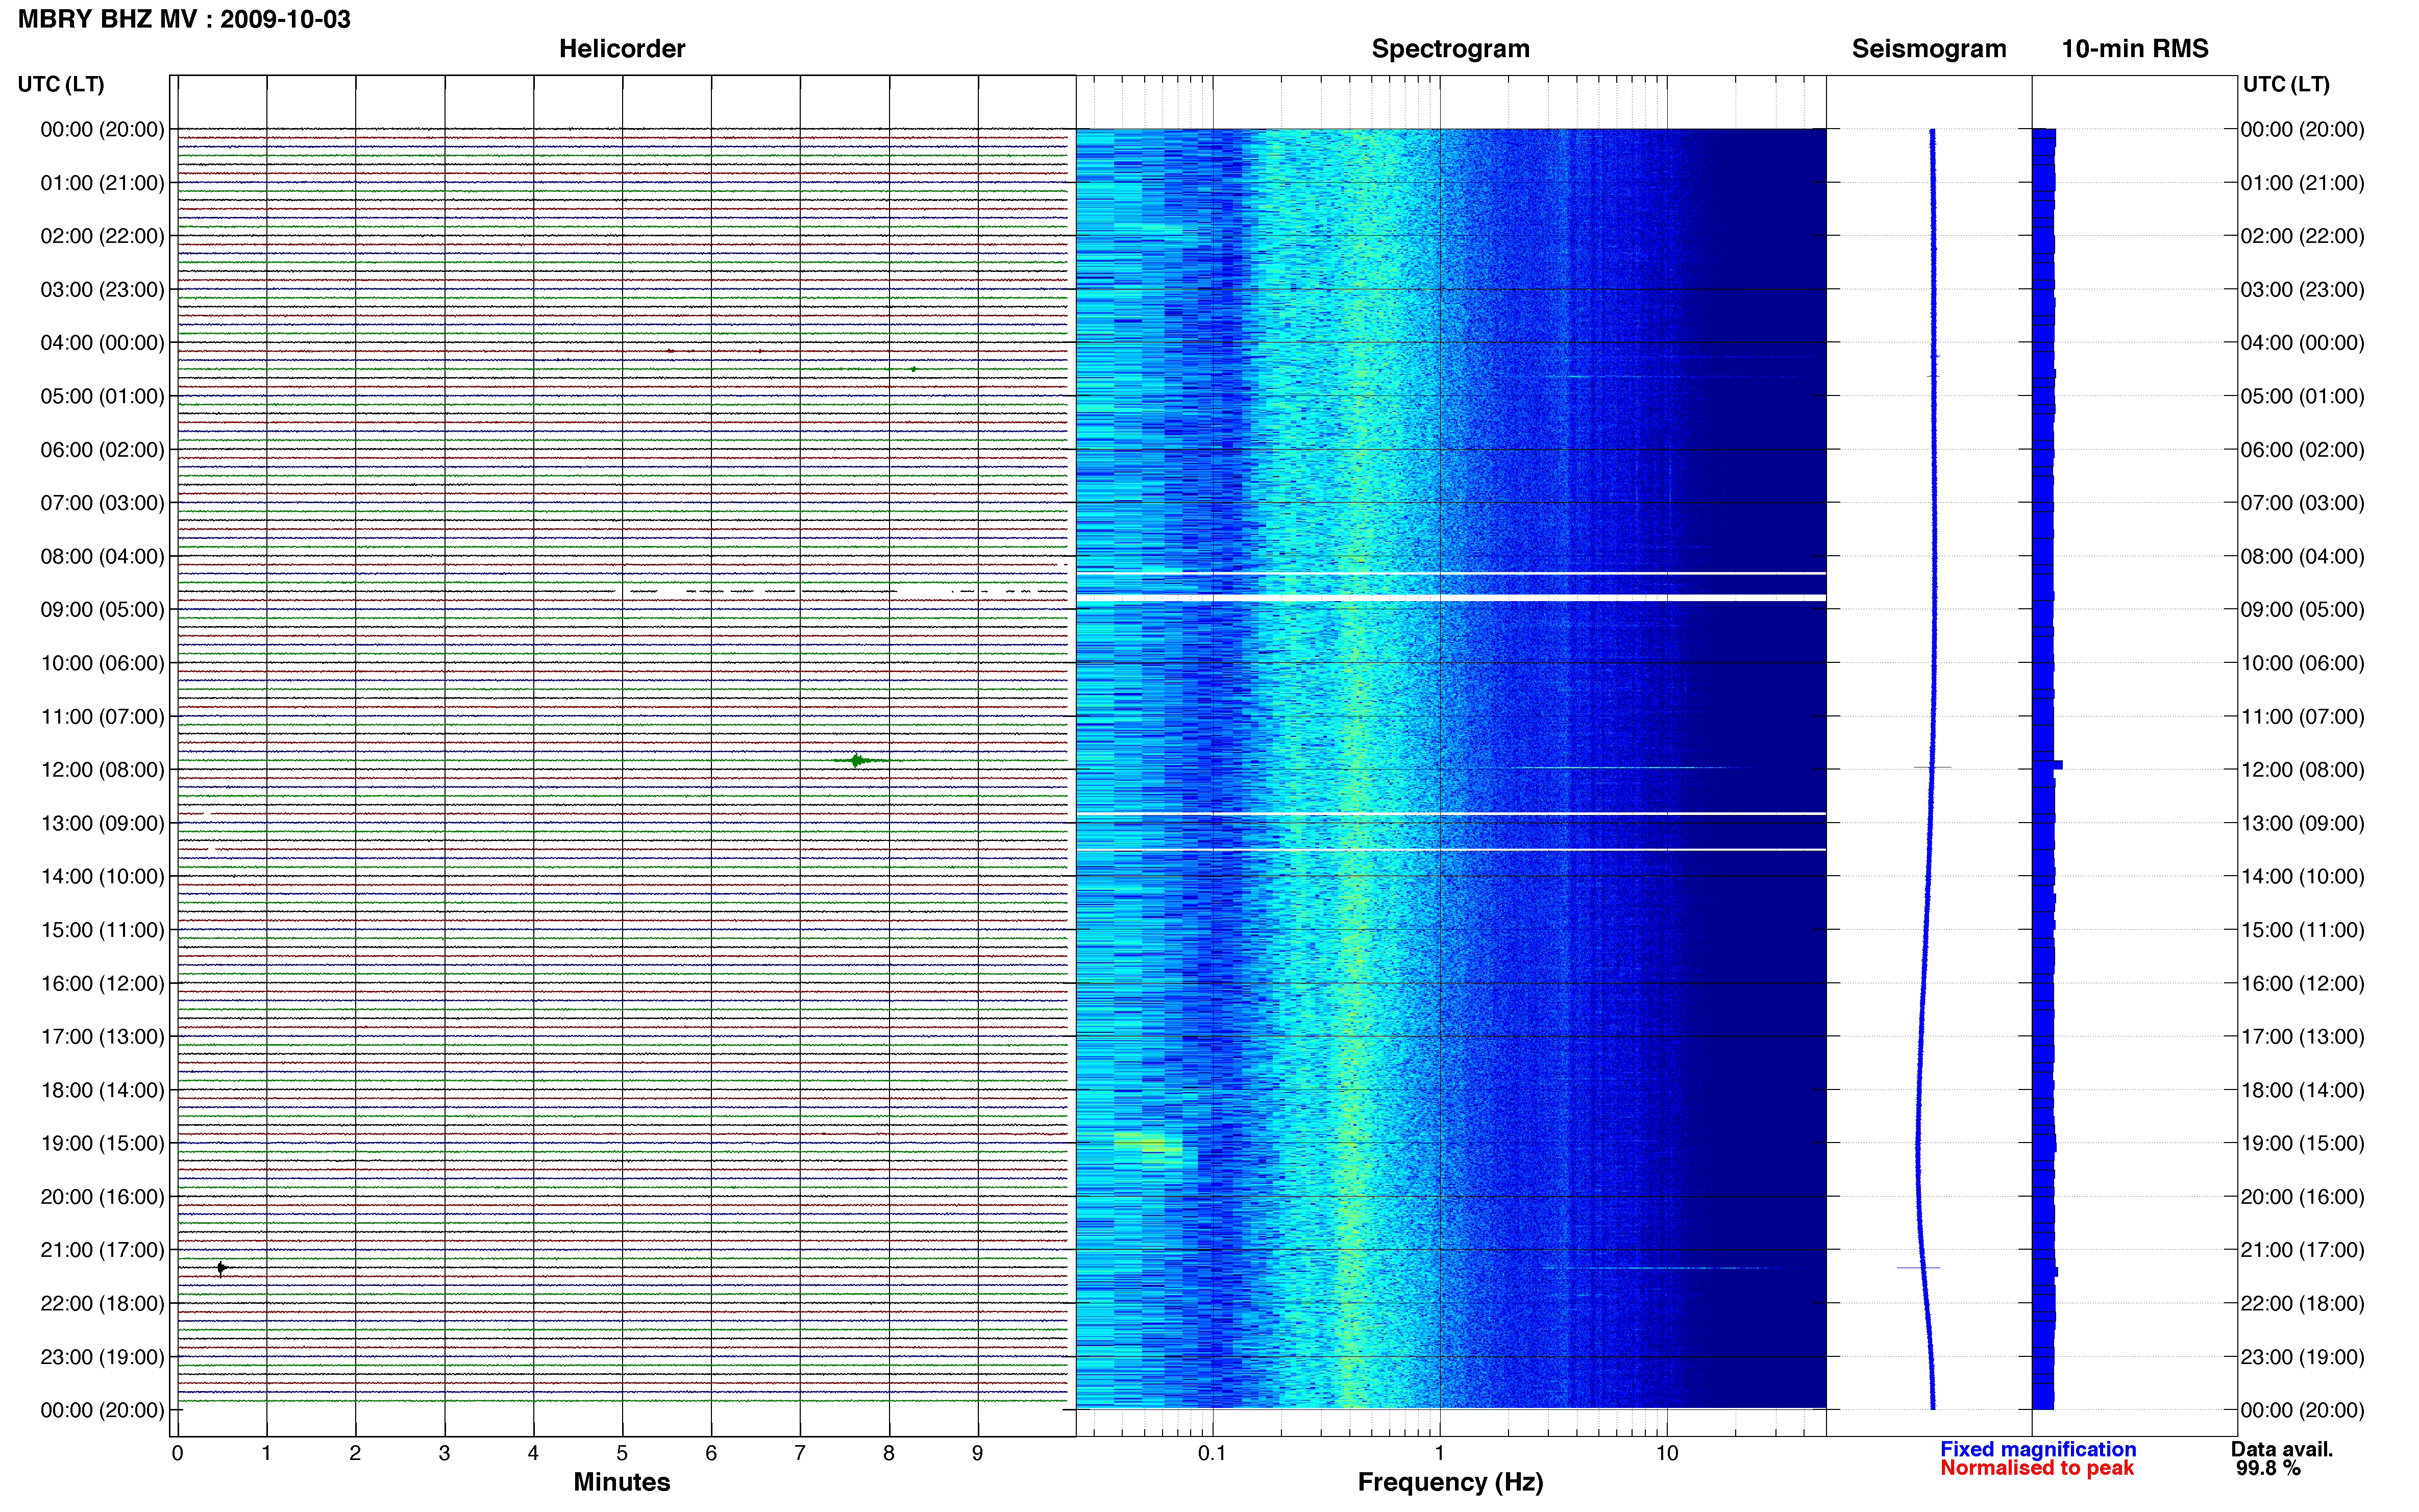Click the 'Fixed magnification' legend text
The height and width of the screenshot is (1512, 2419).
coord(2038,1449)
